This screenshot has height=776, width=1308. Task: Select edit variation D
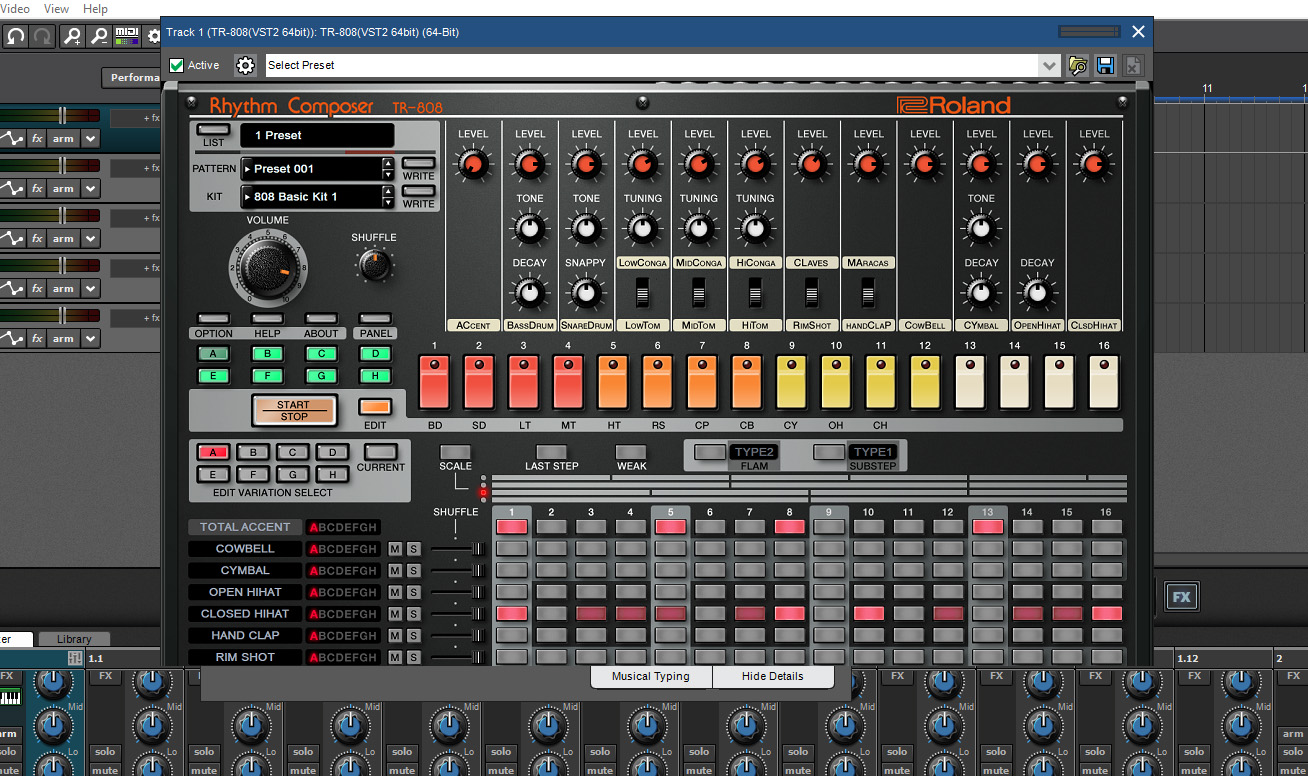(332, 452)
